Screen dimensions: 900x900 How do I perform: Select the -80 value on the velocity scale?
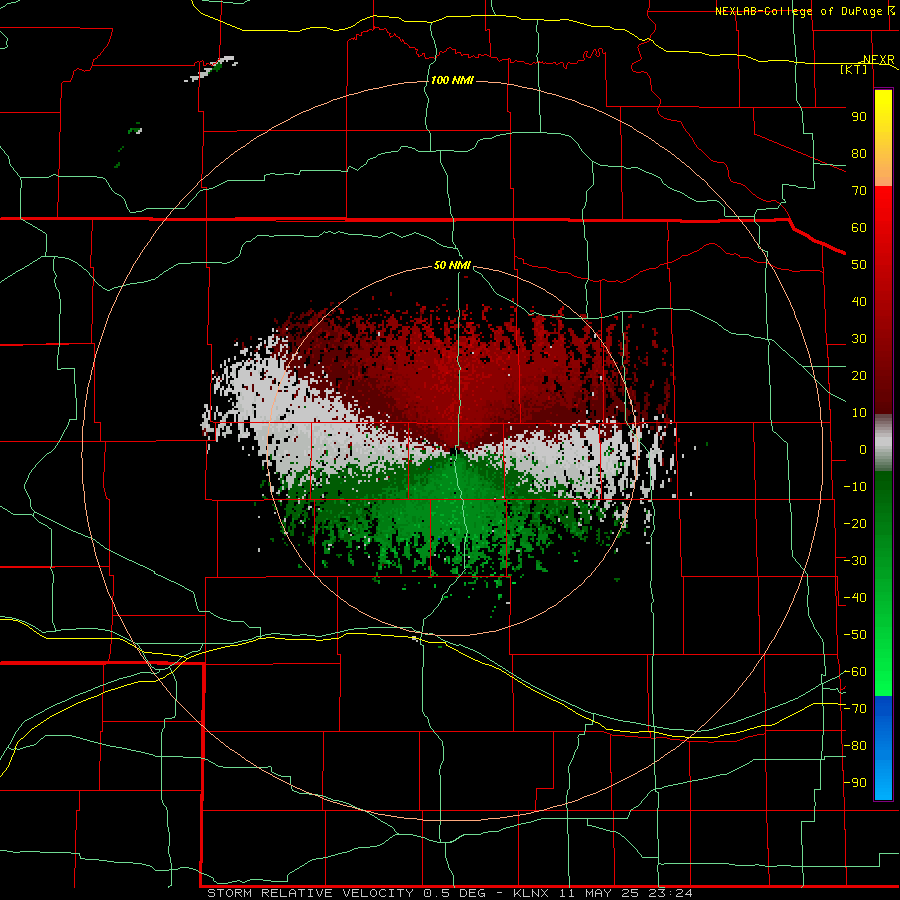coord(855,746)
